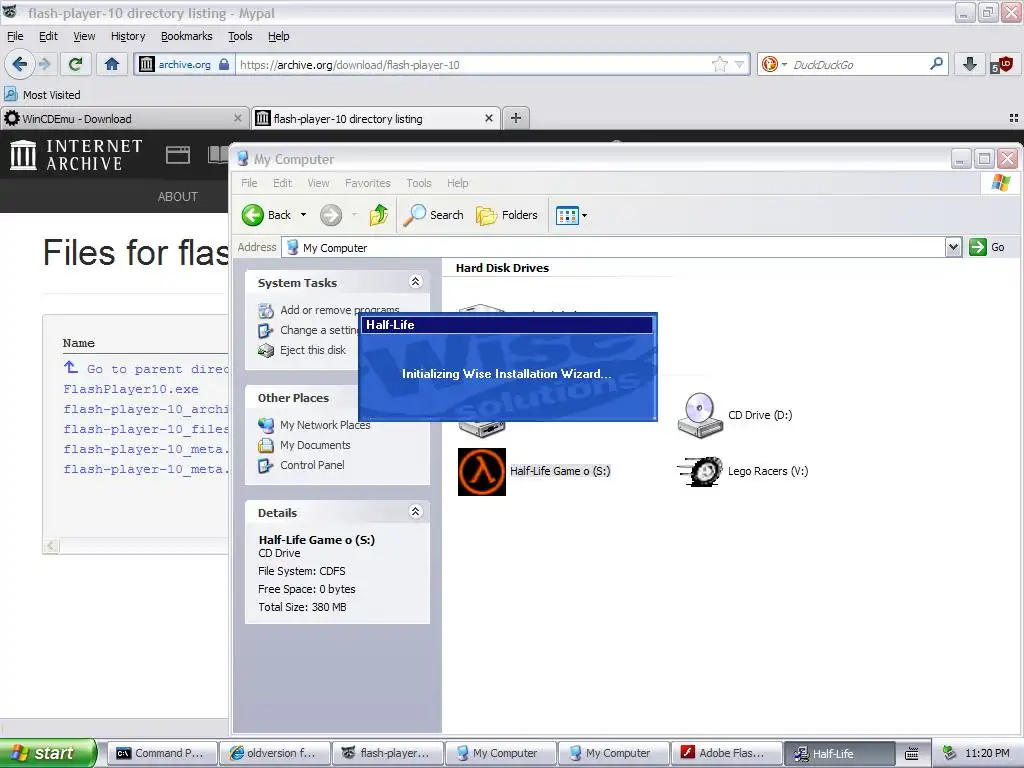Click the Half-Life taskbar button
The image size is (1024, 768).
pos(839,753)
